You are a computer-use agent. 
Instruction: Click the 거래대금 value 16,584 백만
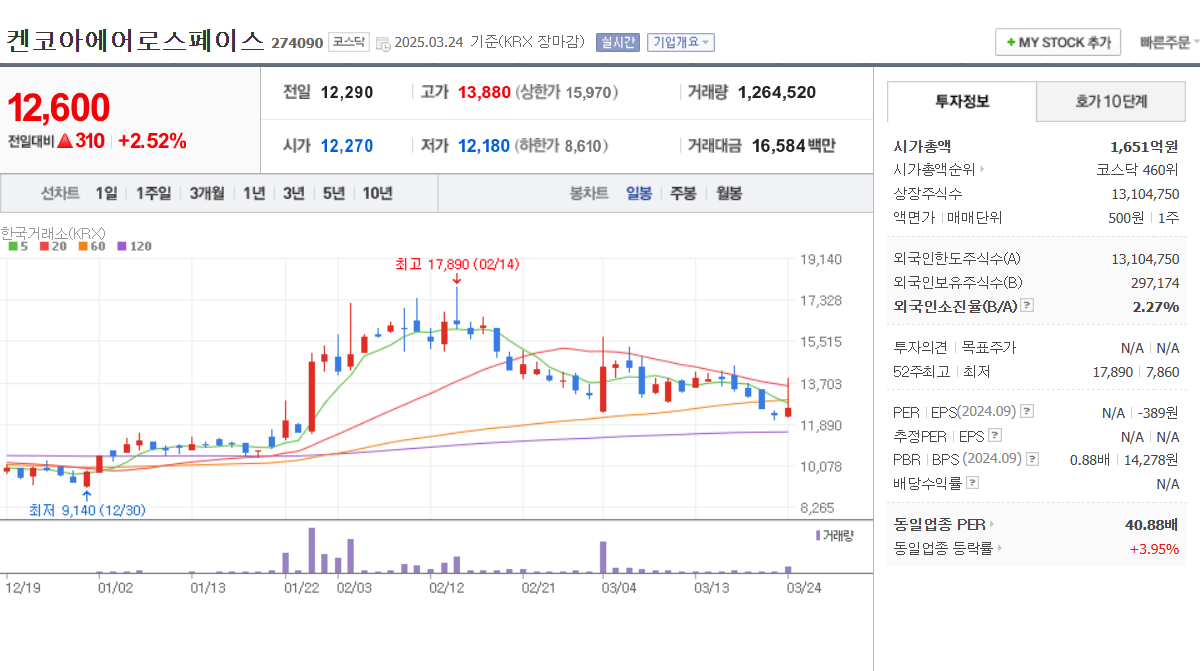coord(794,146)
